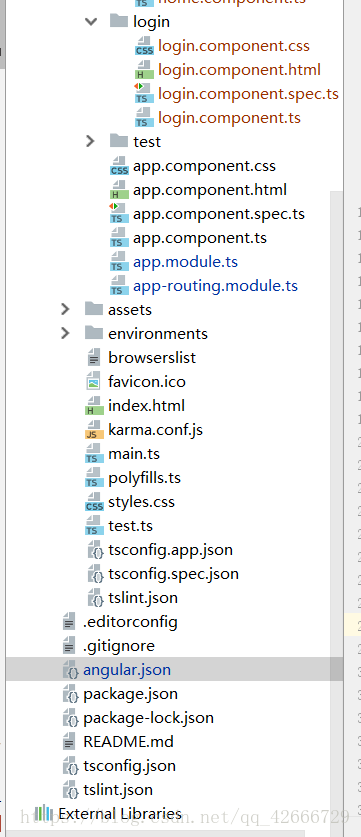Select the assets folder name
Viewport: 361px width, 837px height.
click(130, 310)
